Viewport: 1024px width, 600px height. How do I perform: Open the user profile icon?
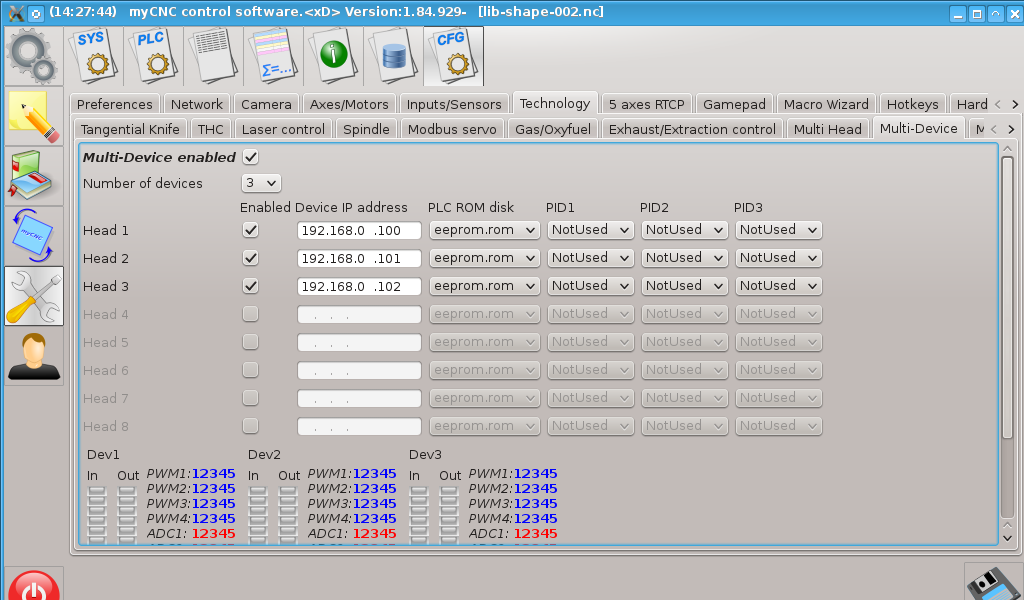[x=34, y=356]
